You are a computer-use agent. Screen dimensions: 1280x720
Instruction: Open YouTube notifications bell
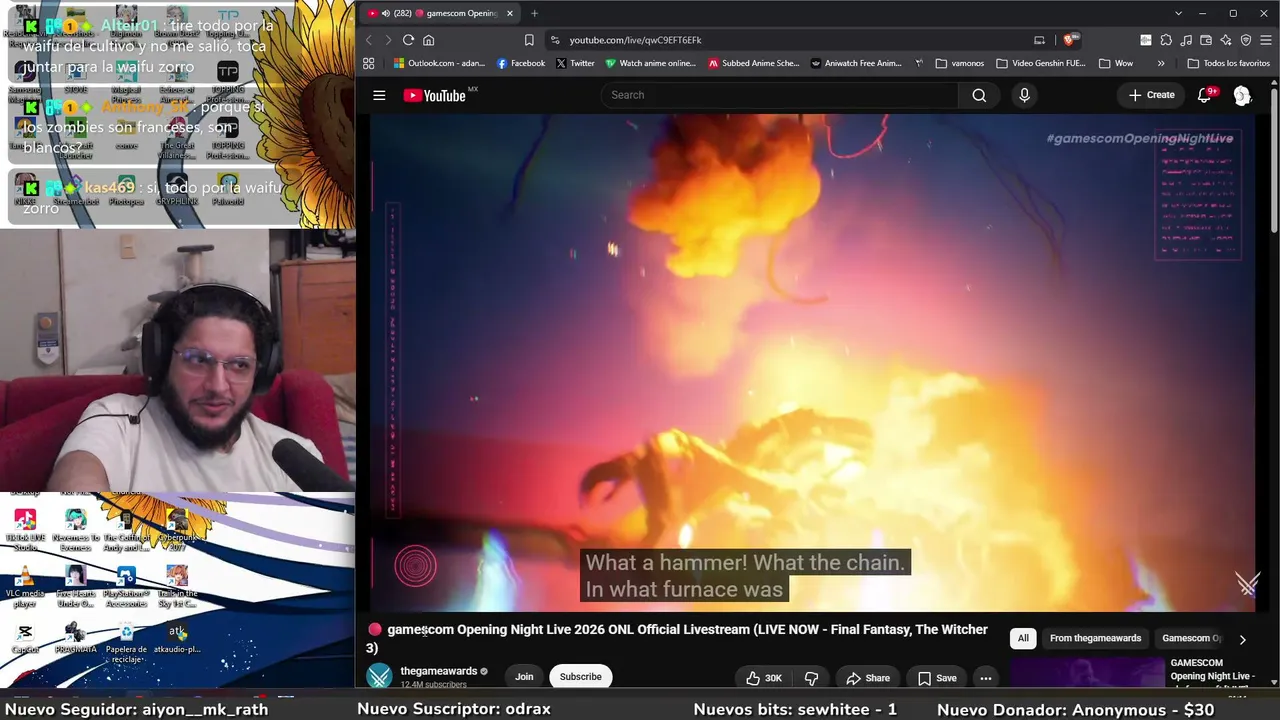pyautogui.click(x=1204, y=95)
